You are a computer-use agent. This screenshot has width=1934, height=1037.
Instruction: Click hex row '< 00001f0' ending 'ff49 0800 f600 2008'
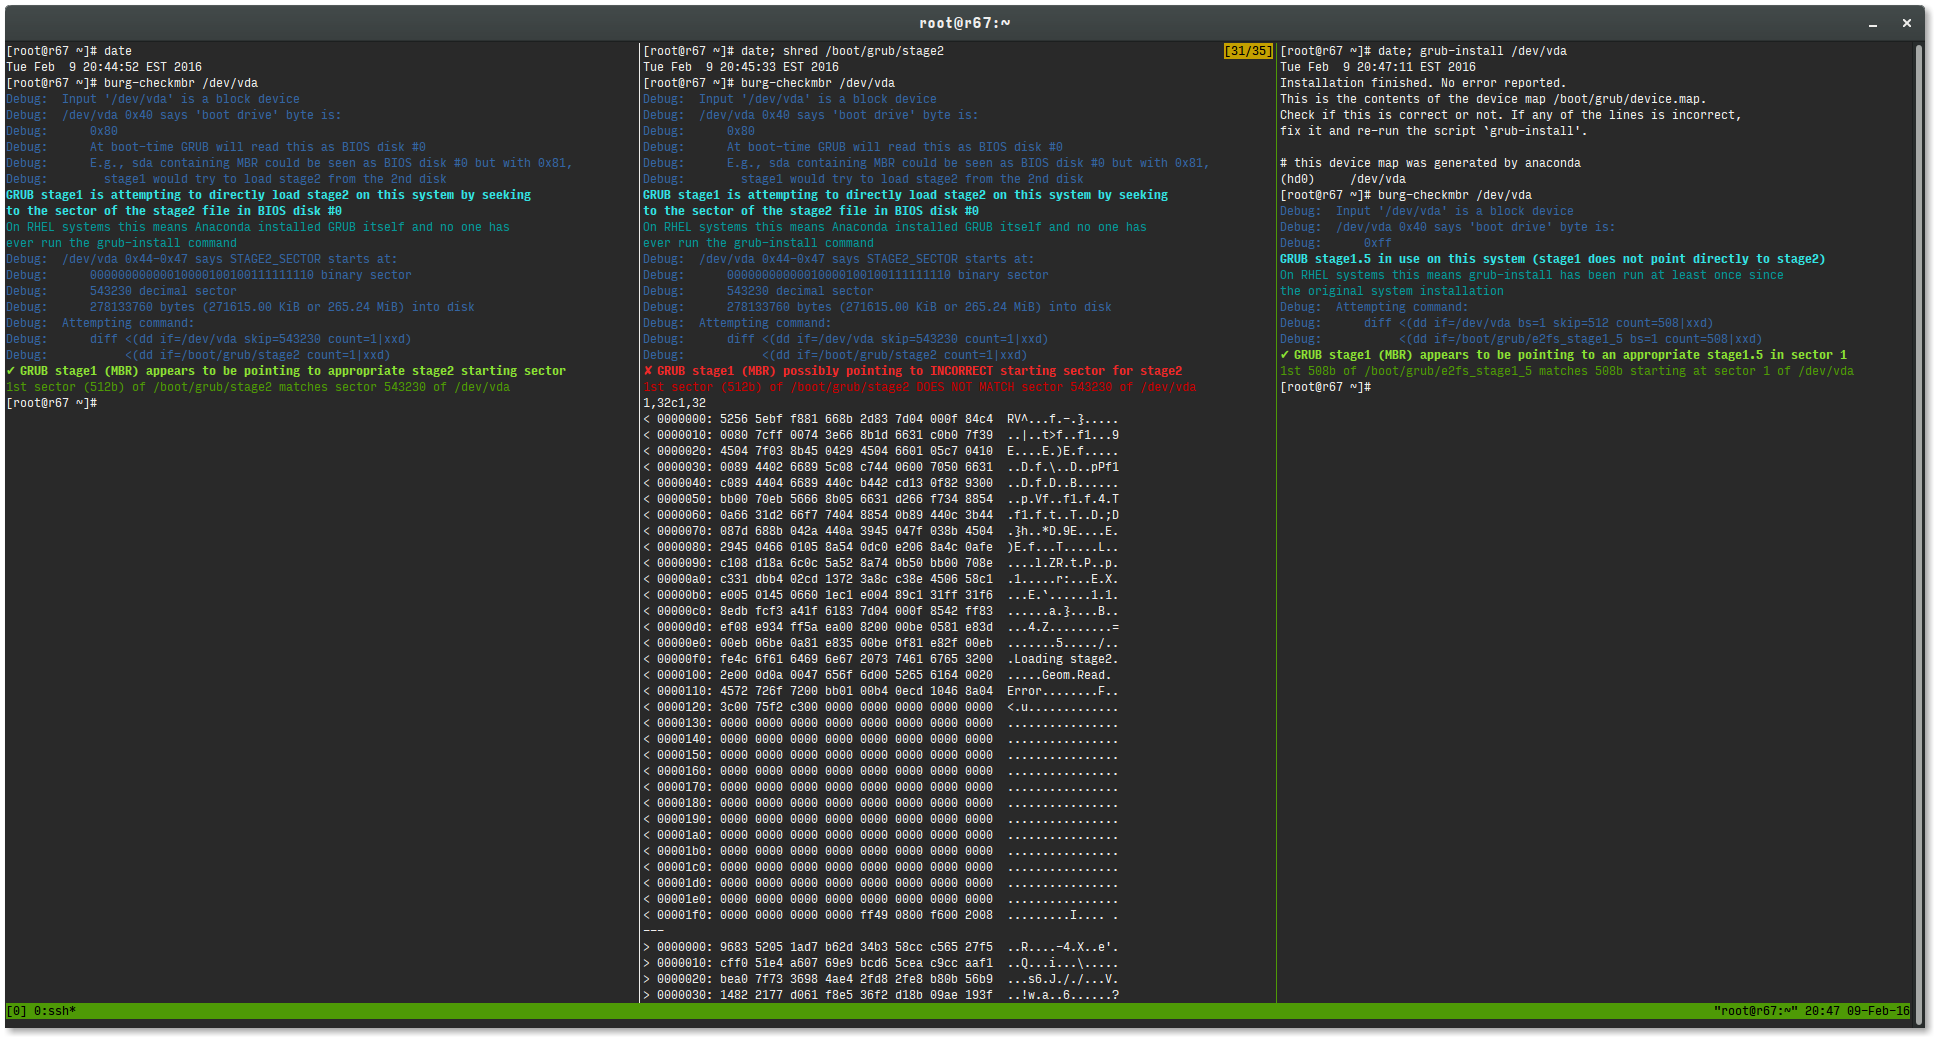[x=881, y=915]
